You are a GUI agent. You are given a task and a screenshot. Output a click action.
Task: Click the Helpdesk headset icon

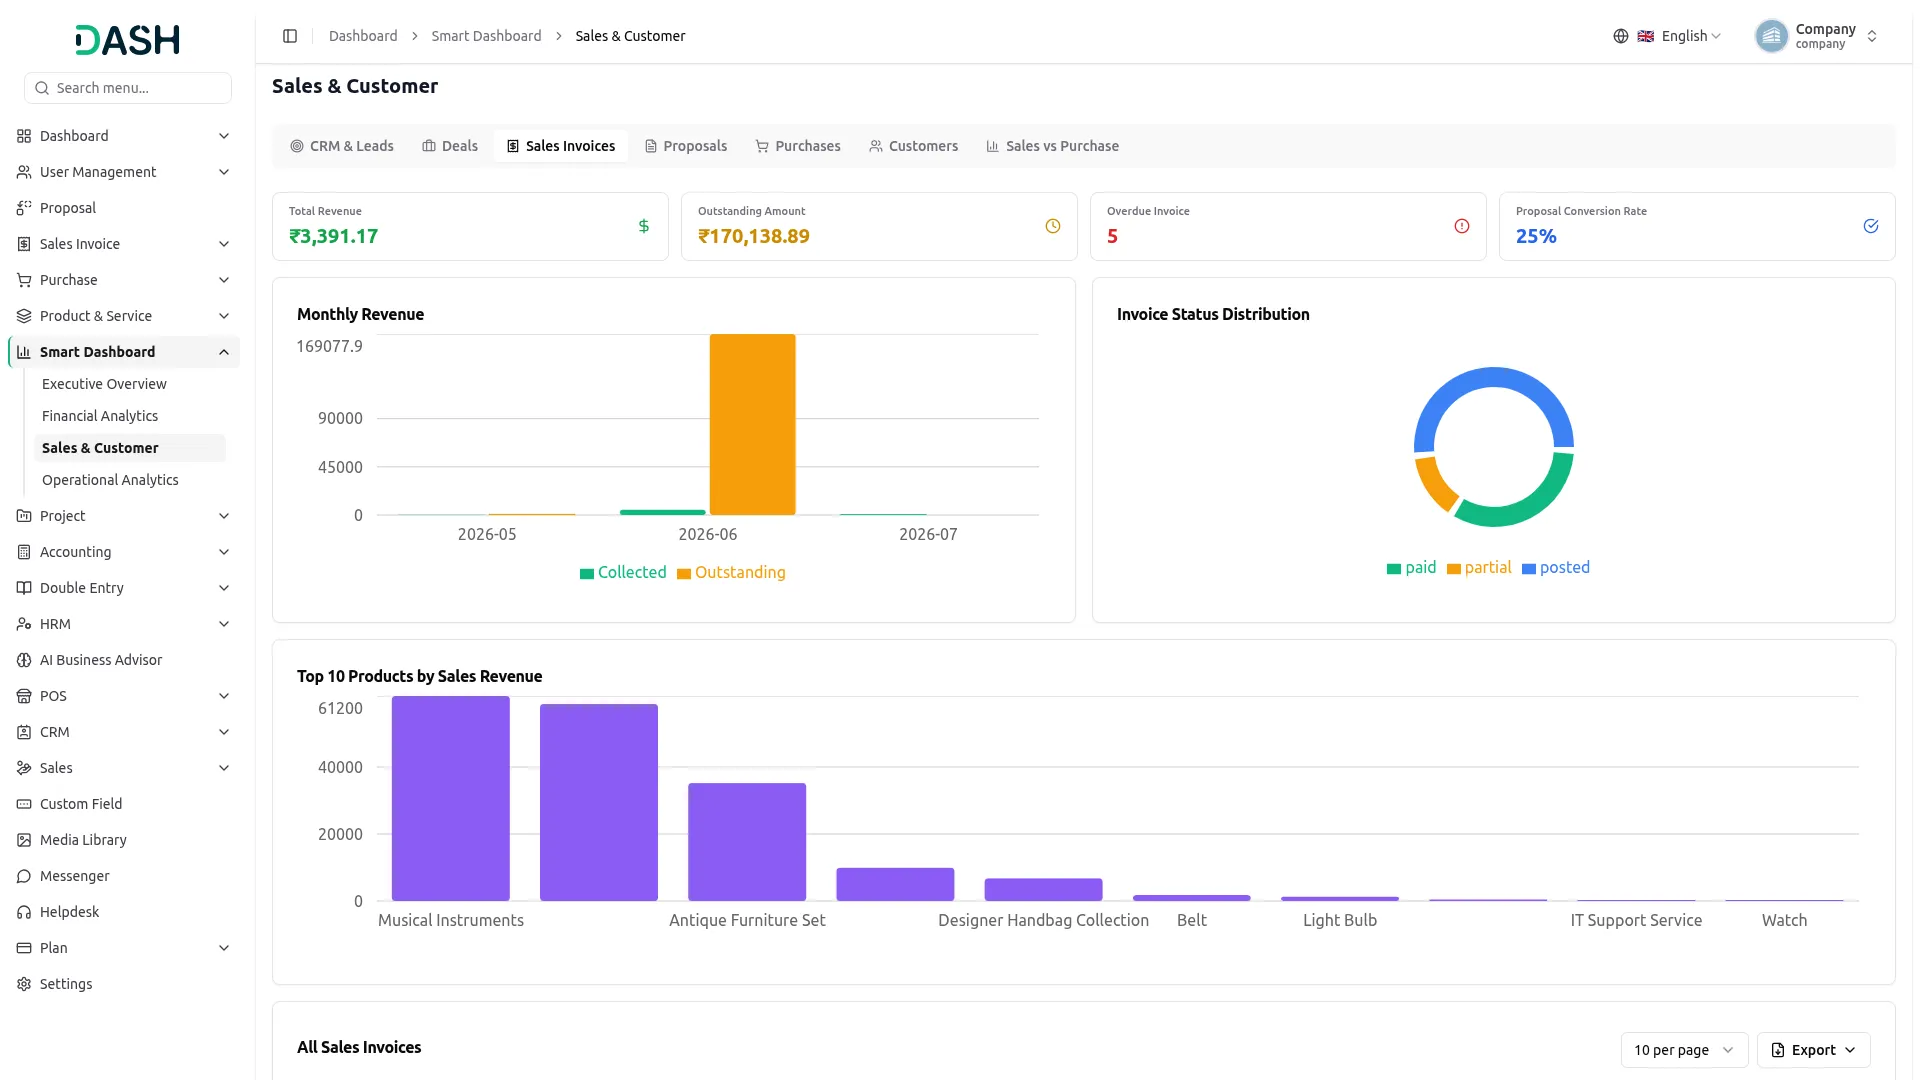[24, 912]
